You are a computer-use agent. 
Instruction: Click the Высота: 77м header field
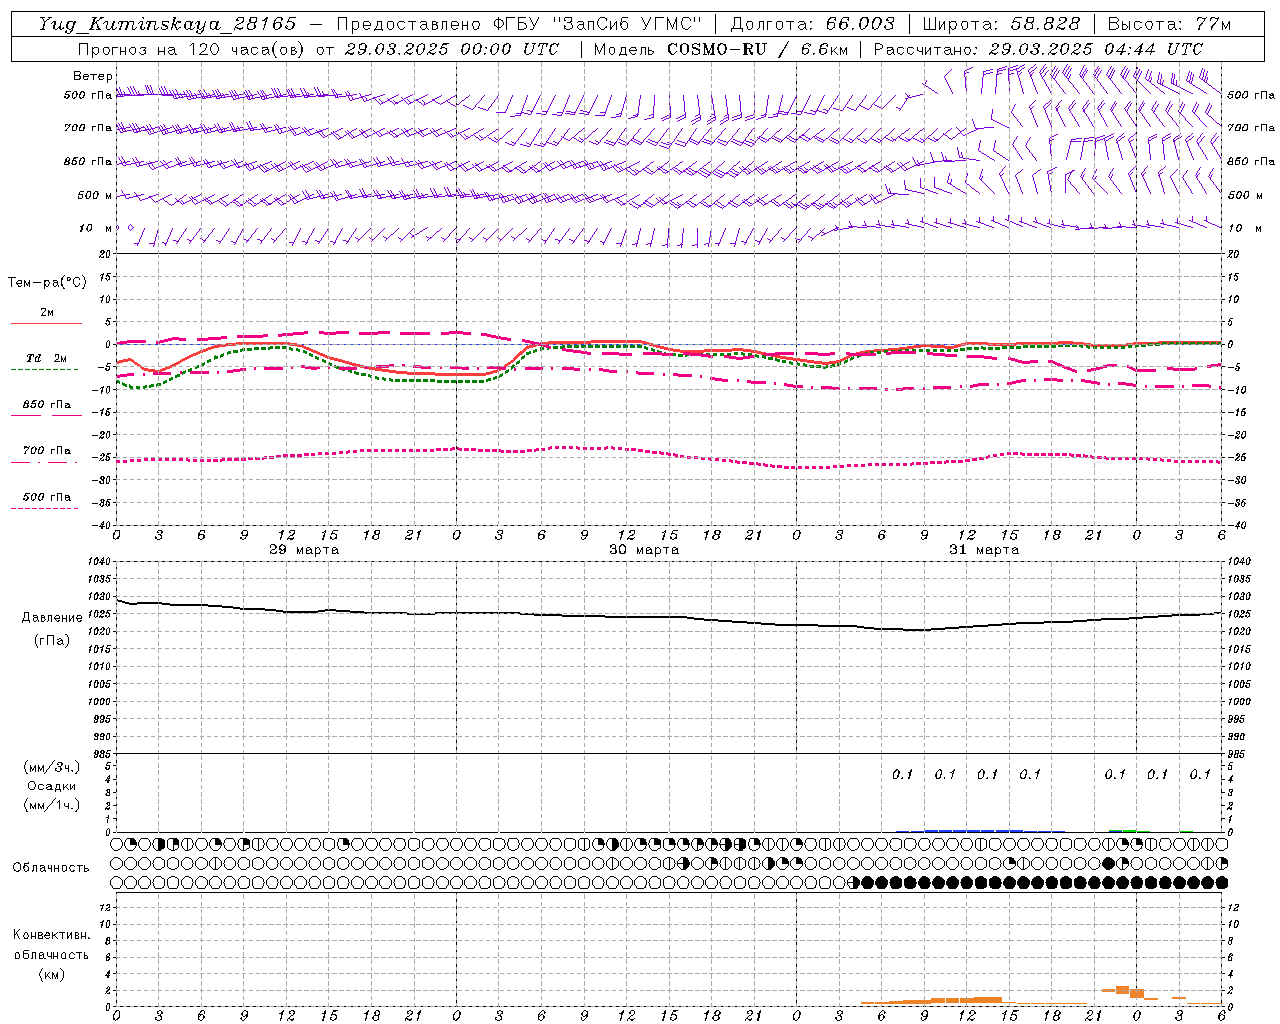1169,24
